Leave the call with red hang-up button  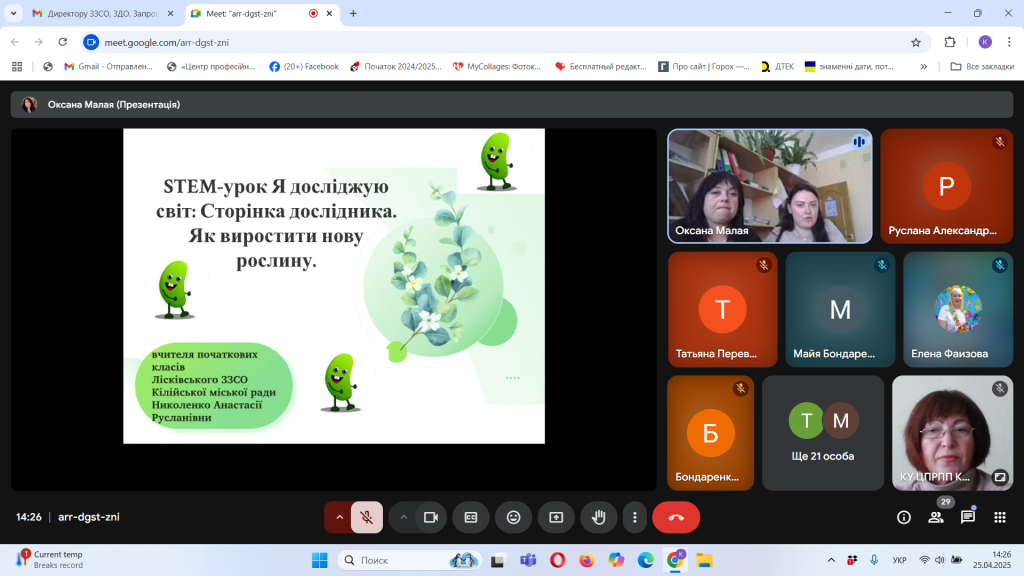click(x=676, y=517)
